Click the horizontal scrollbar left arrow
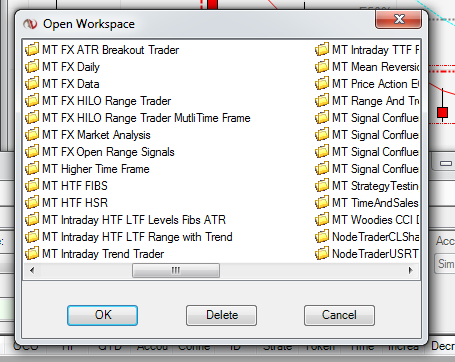This screenshot has width=455, height=362. point(32,270)
